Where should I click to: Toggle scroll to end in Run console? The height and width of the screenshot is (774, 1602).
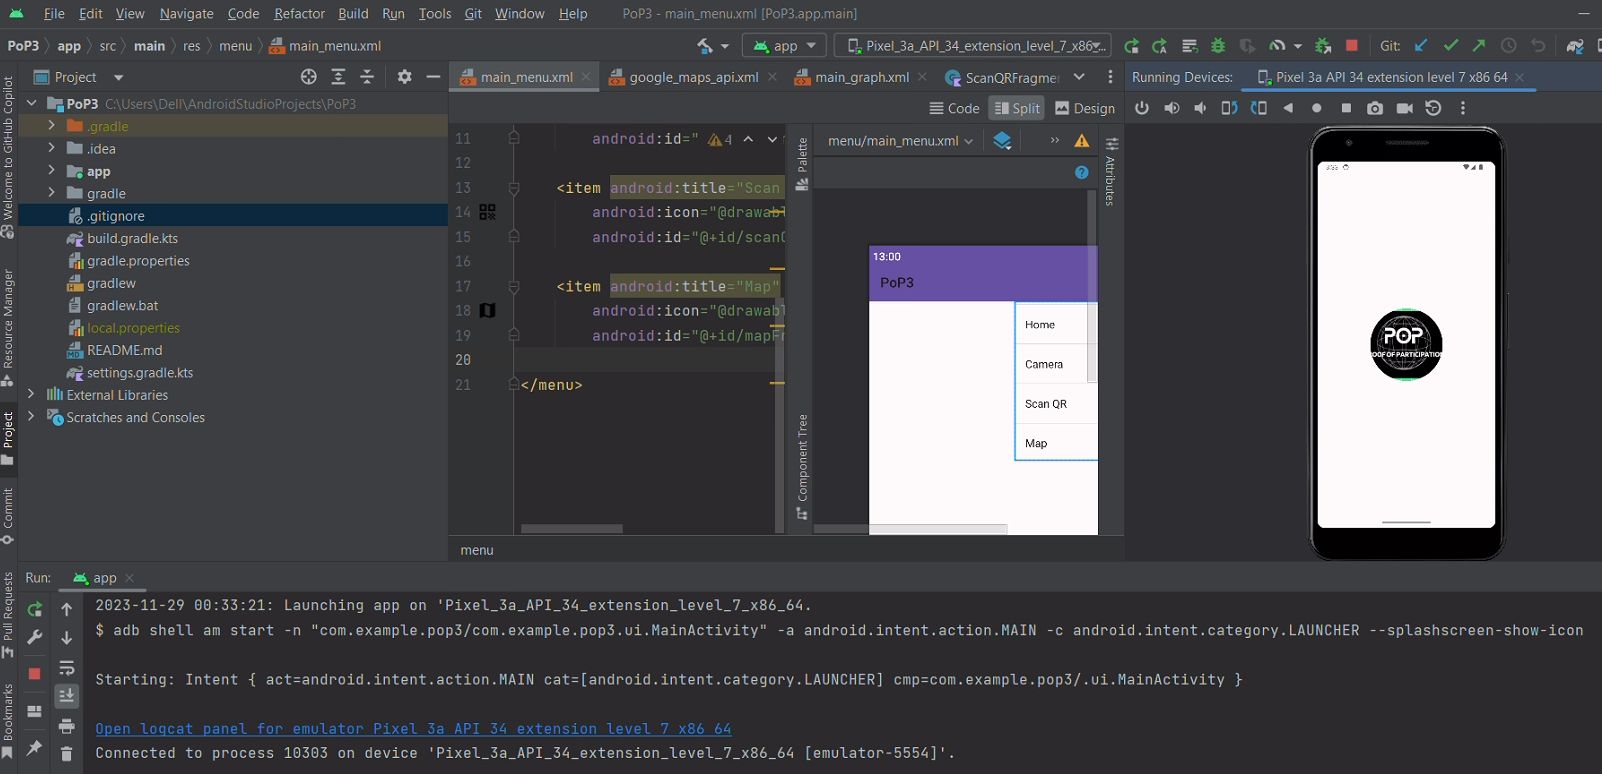(67, 696)
